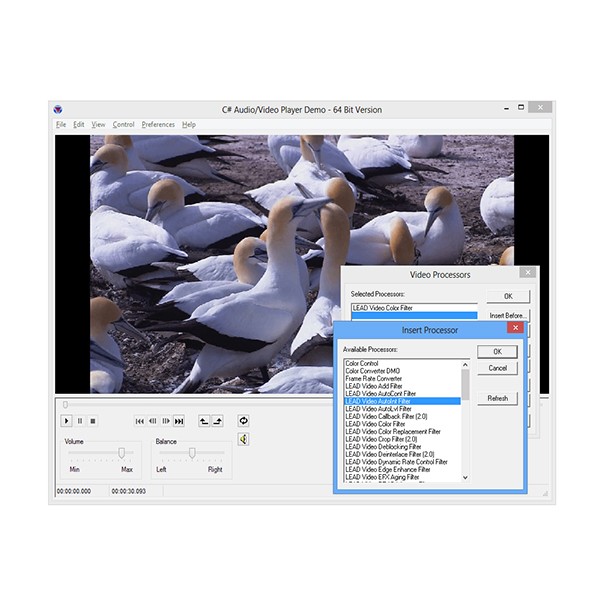Open the Control menu

click(123, 125)
